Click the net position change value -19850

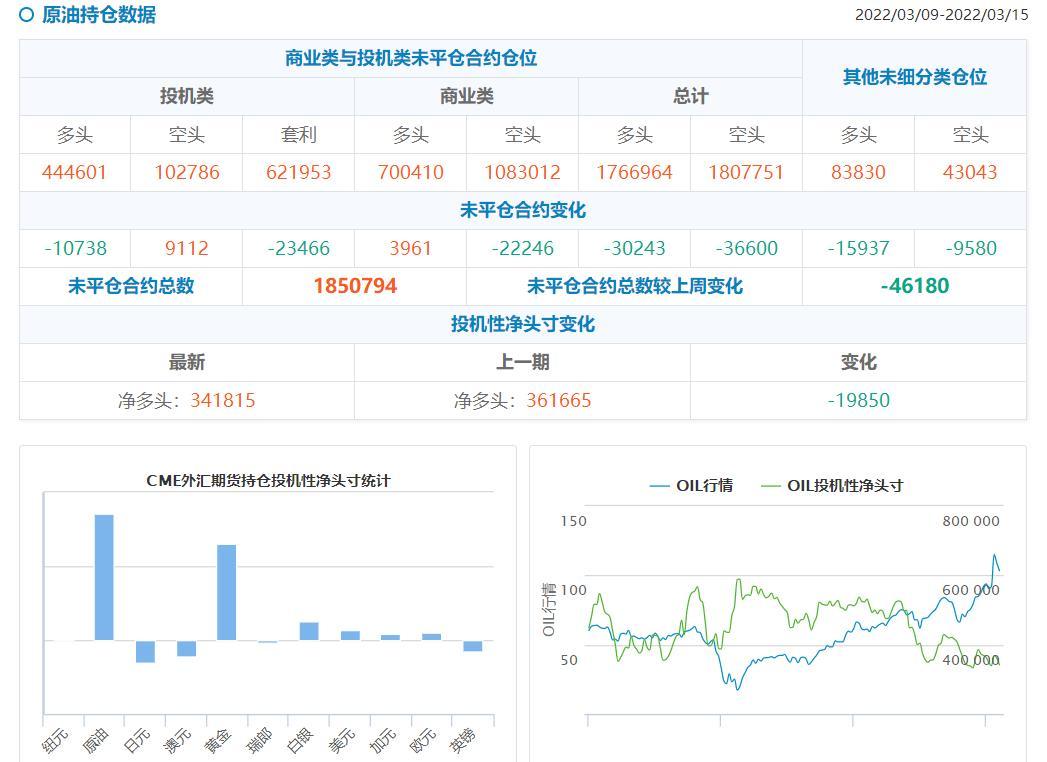click(858, 401)
